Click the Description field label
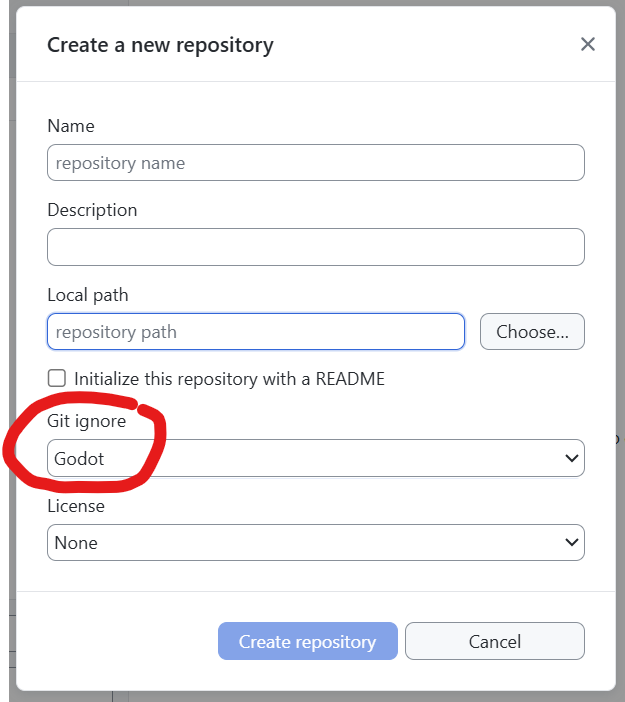The width and height of the screenshot is (625, 702). click(x=92, y=210)
